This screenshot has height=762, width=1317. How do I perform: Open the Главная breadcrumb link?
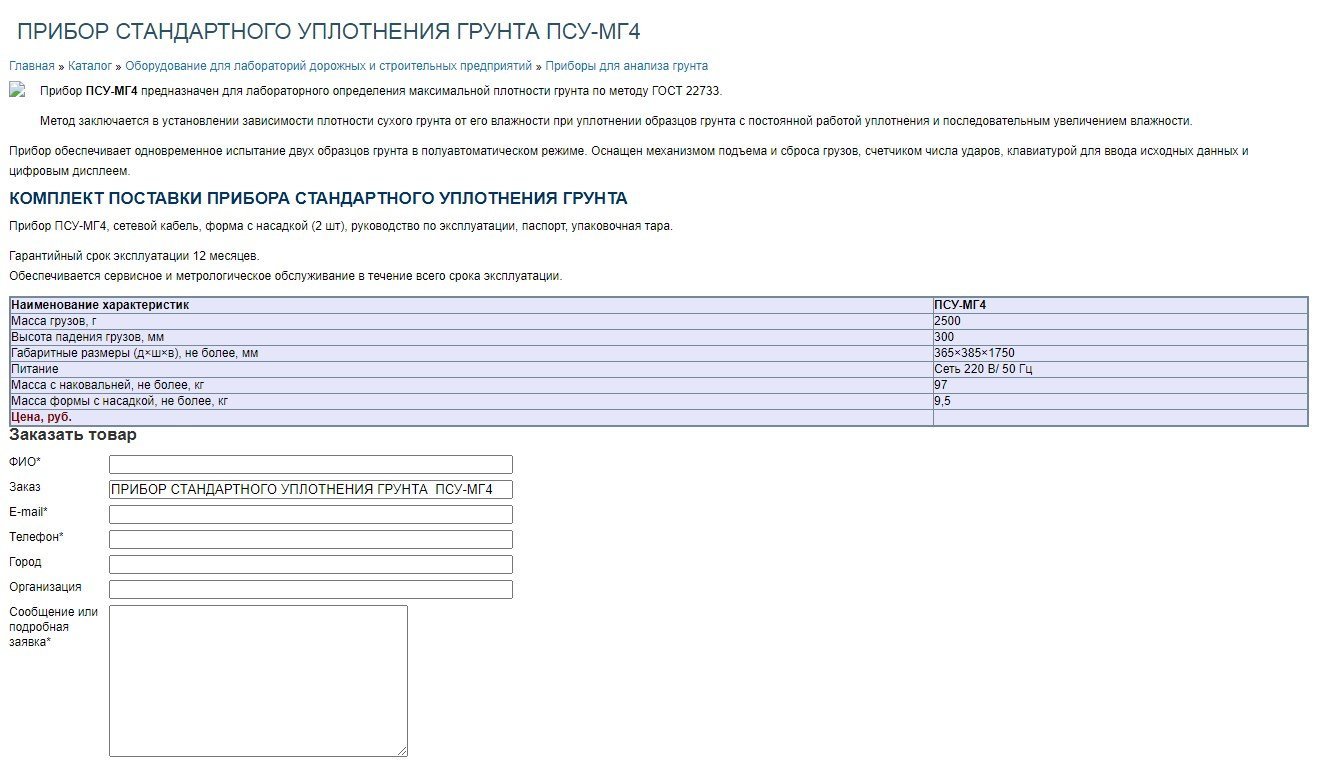click(x=32, y=66)
